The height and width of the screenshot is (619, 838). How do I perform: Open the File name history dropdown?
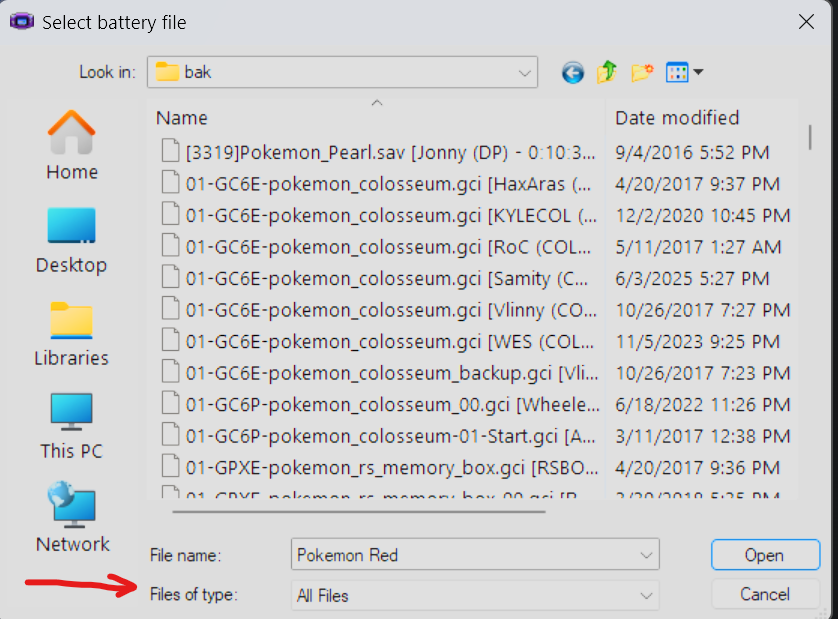pos(645,554)
